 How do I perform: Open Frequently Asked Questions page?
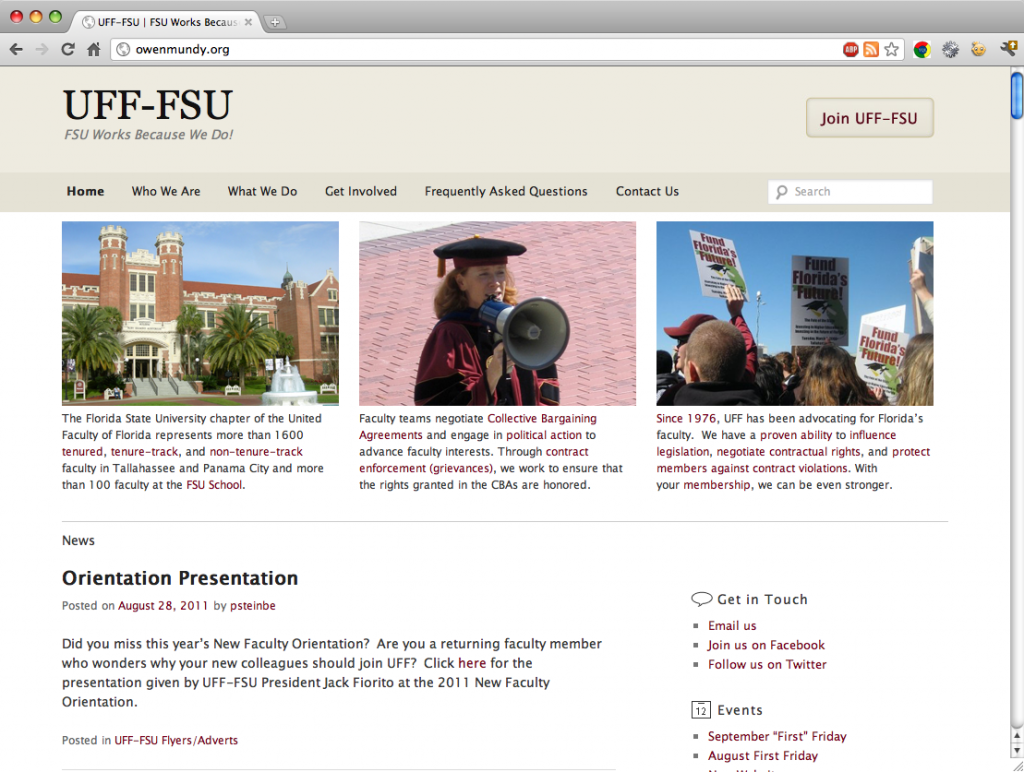pos(506,191)
